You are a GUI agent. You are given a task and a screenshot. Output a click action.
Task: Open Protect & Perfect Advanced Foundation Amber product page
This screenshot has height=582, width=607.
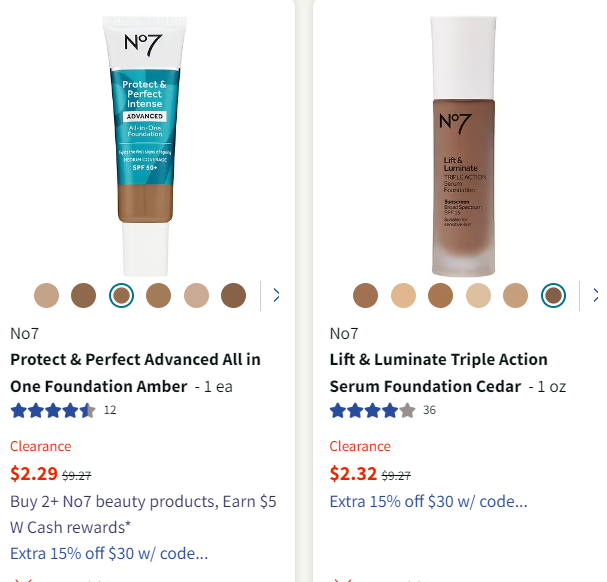pyautogui.click(x=135, y=372)
